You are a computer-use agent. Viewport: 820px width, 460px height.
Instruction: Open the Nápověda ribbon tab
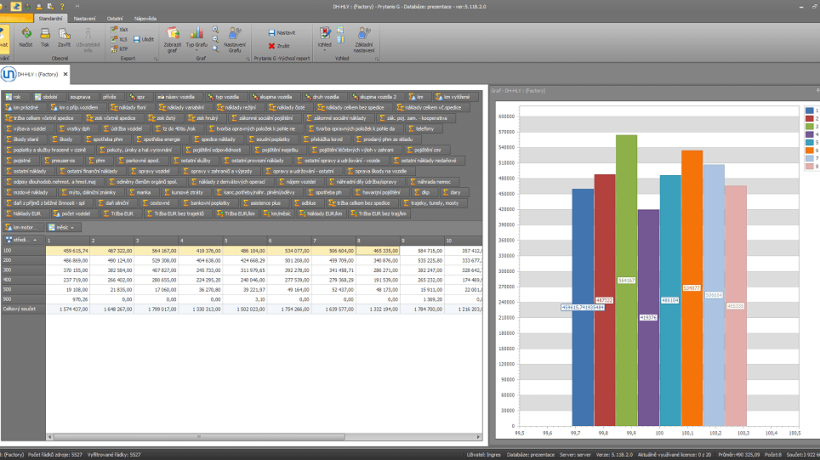(145, 18)
